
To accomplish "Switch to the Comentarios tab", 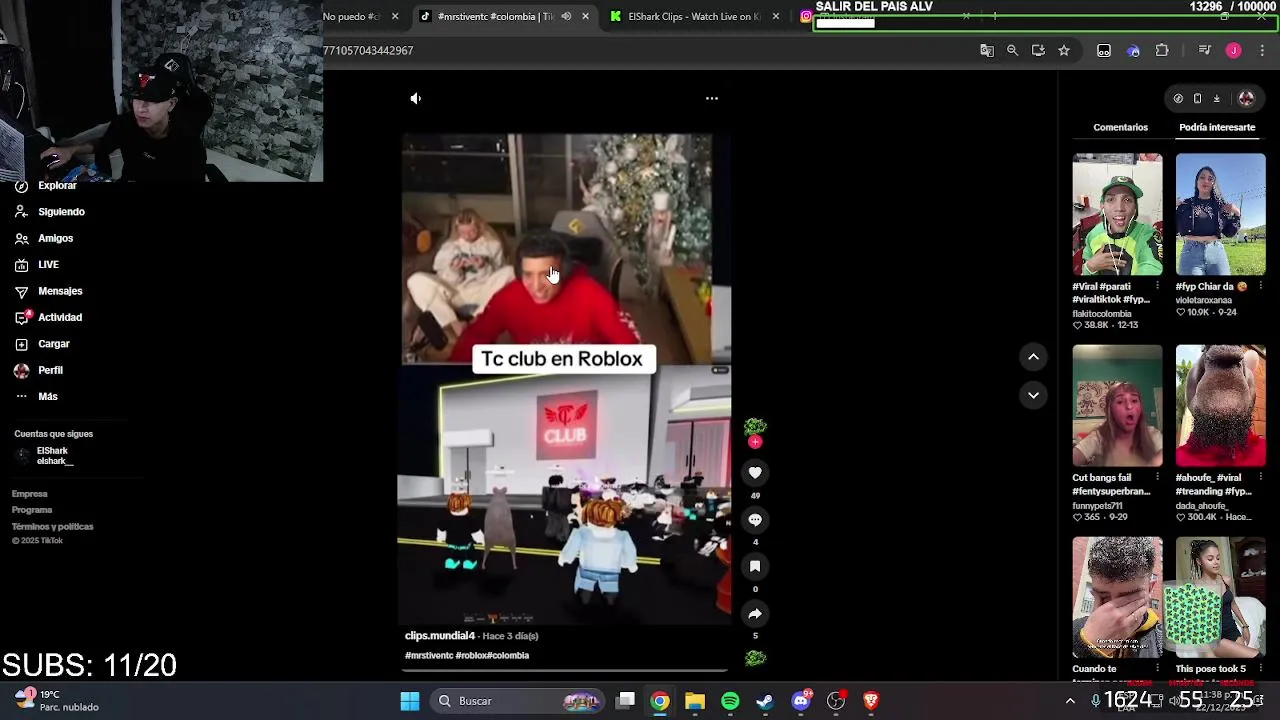I will pyautogui.click(x=1120, y=127).
